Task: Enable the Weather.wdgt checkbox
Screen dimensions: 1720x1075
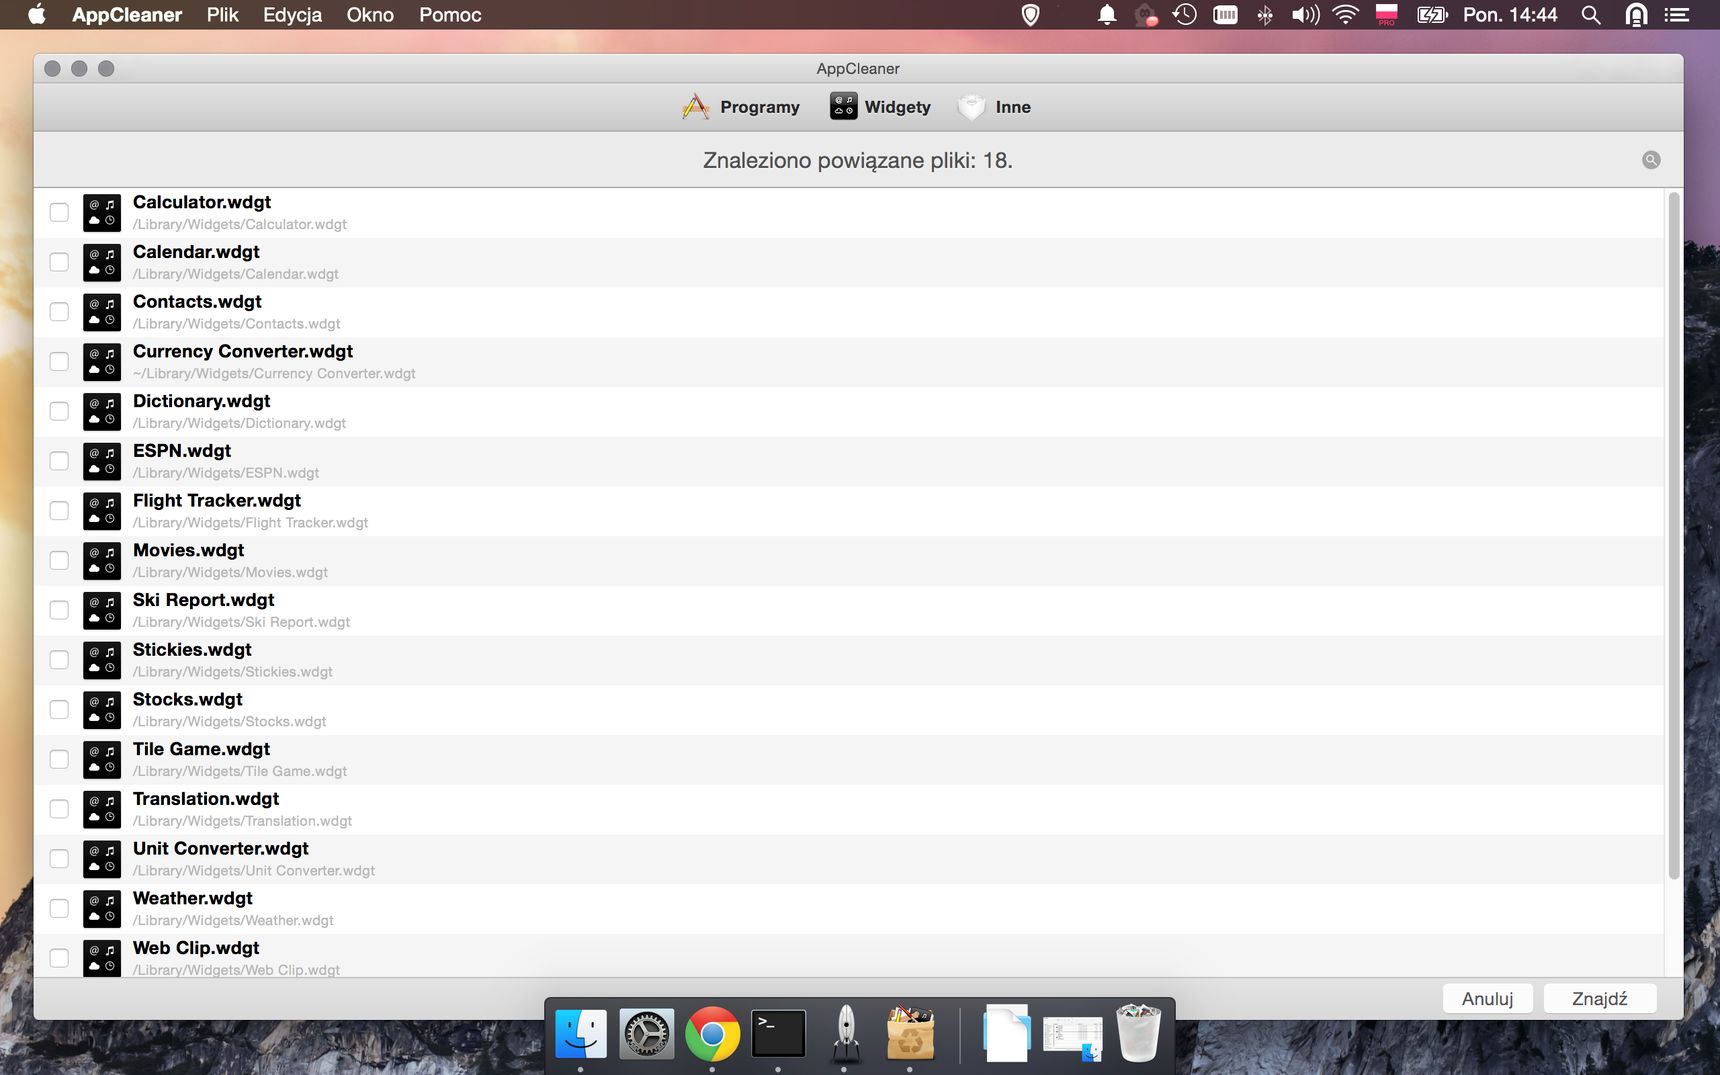Action: tap(59, 908)
